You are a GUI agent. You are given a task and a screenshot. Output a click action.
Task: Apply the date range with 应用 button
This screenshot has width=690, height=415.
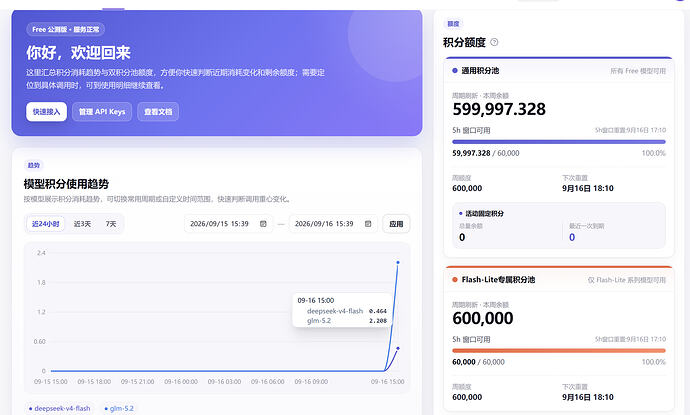(396, 224)
